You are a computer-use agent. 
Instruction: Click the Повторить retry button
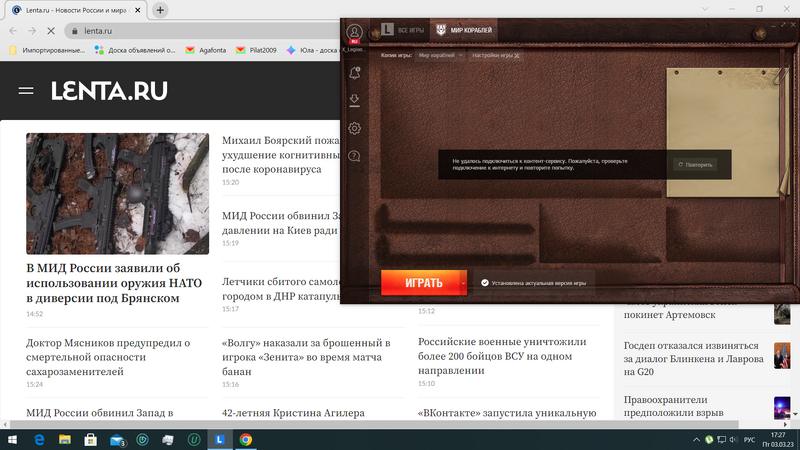[x=695, y=165]
